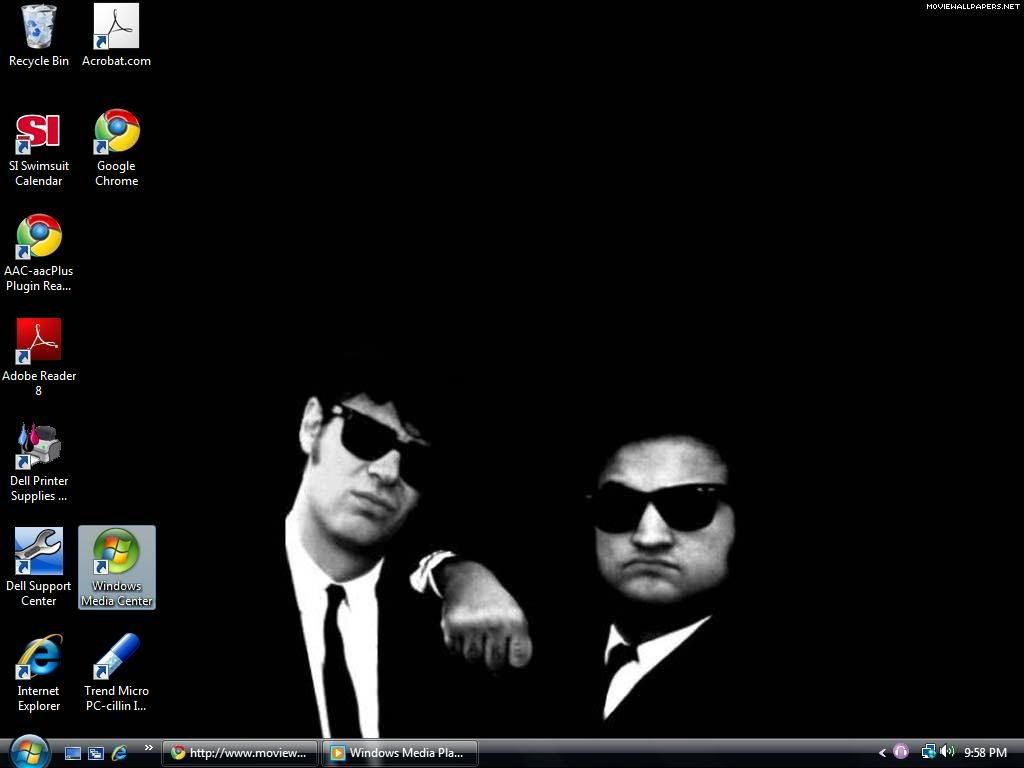Select the Internet Explorer desktop icon
Image resolution: width=1024 pixels, height=768 pixels.
(x=39, y=658)
